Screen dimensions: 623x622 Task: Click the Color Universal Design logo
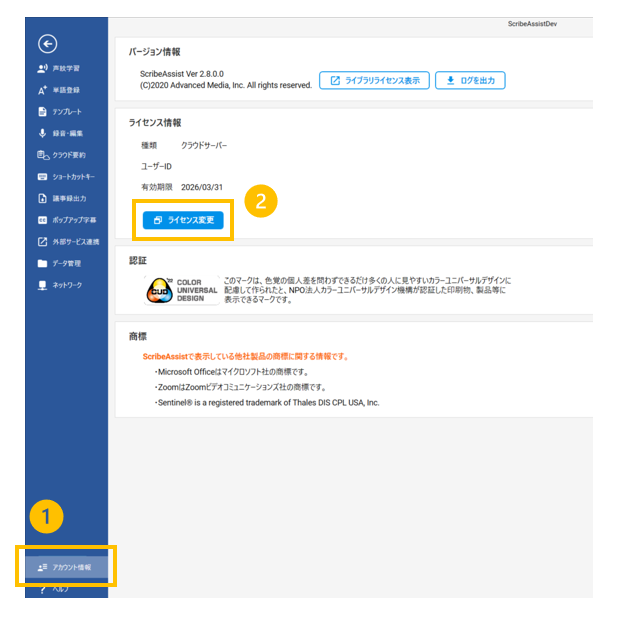coord(178,290)
